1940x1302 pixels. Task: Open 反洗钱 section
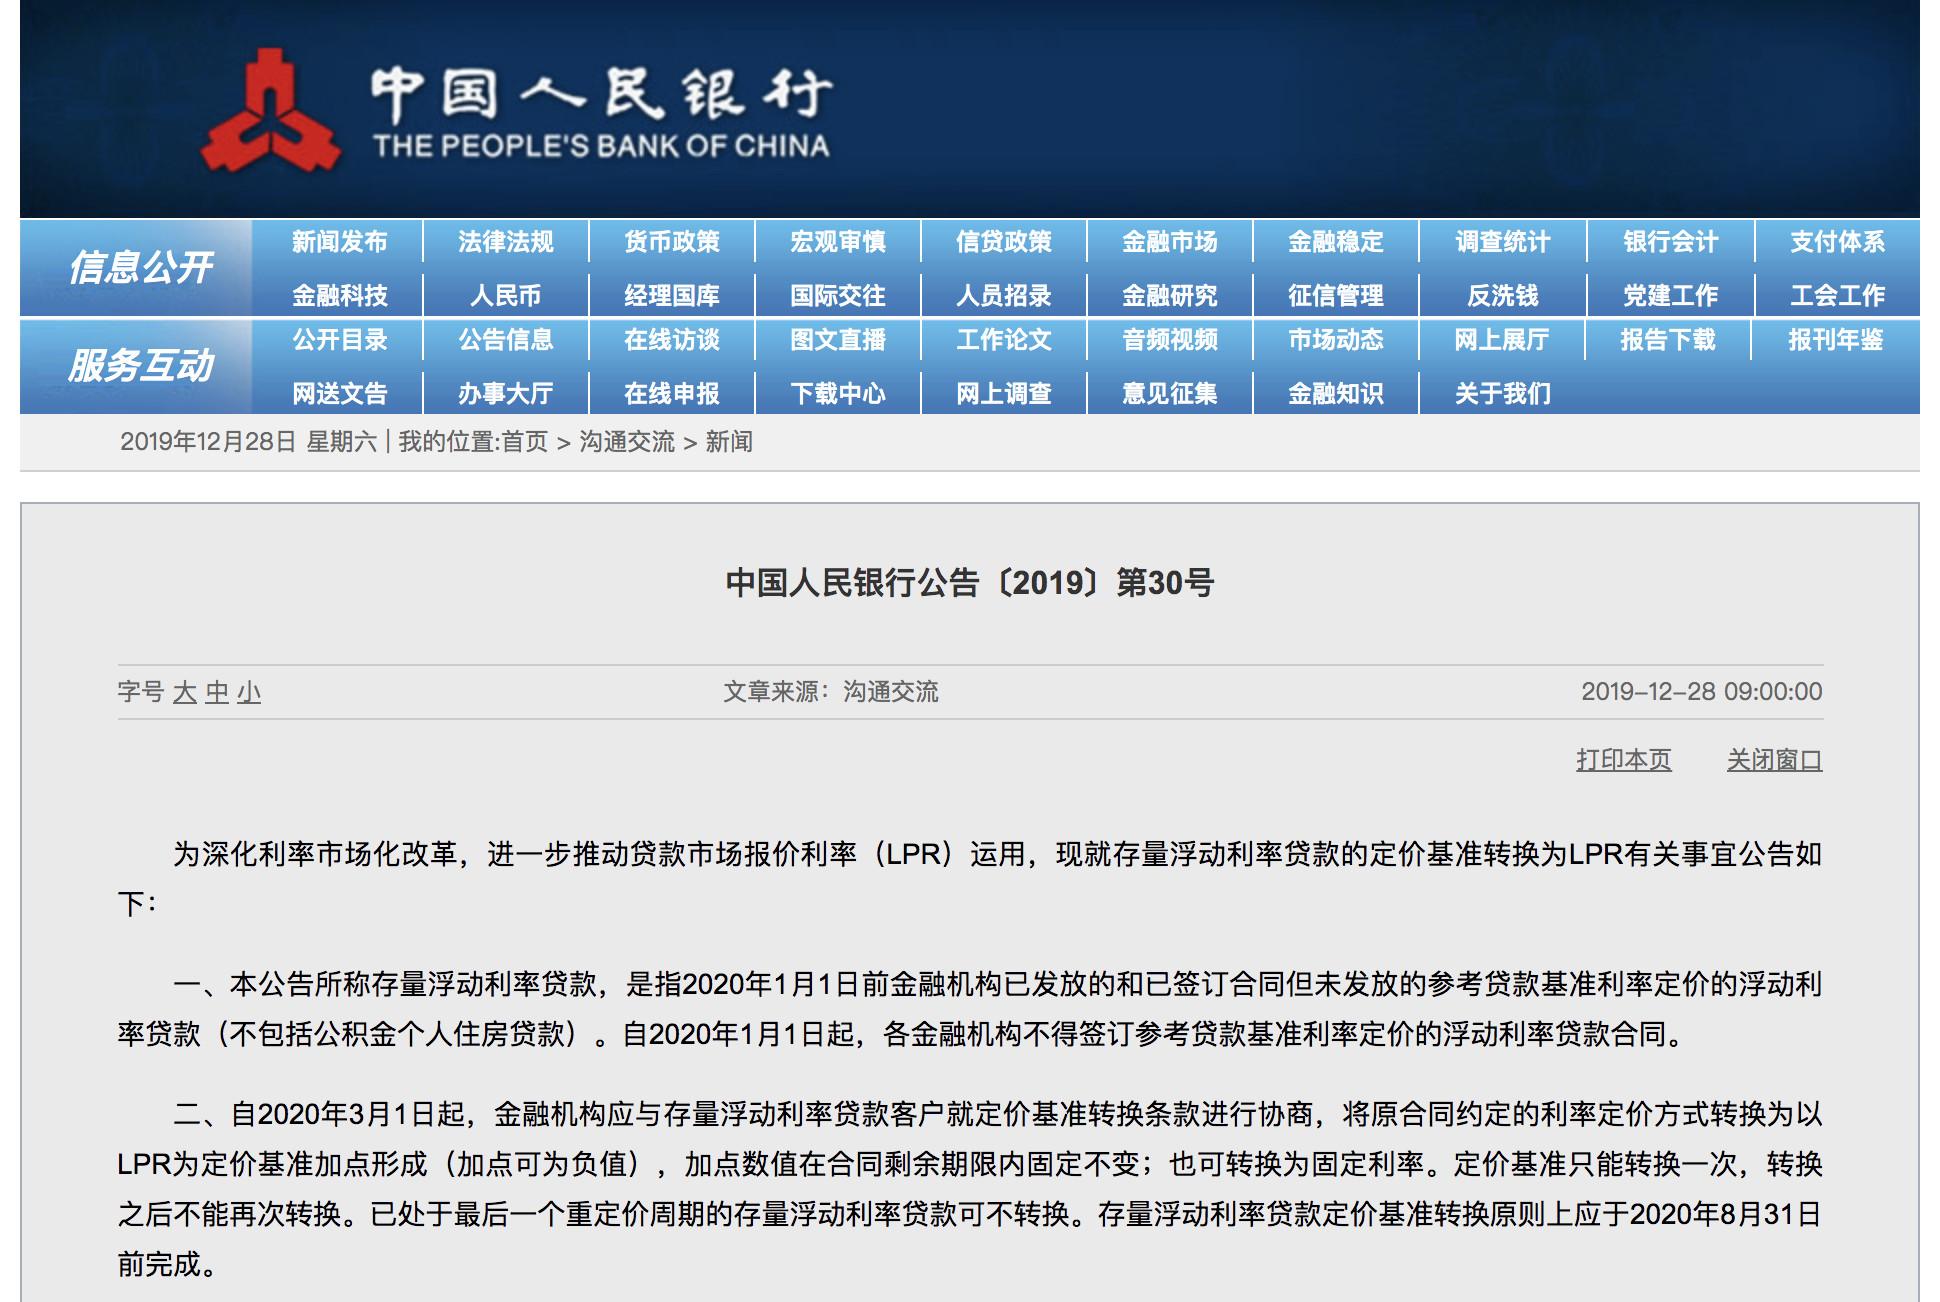pyautogui.click(x=1502, y=296)
